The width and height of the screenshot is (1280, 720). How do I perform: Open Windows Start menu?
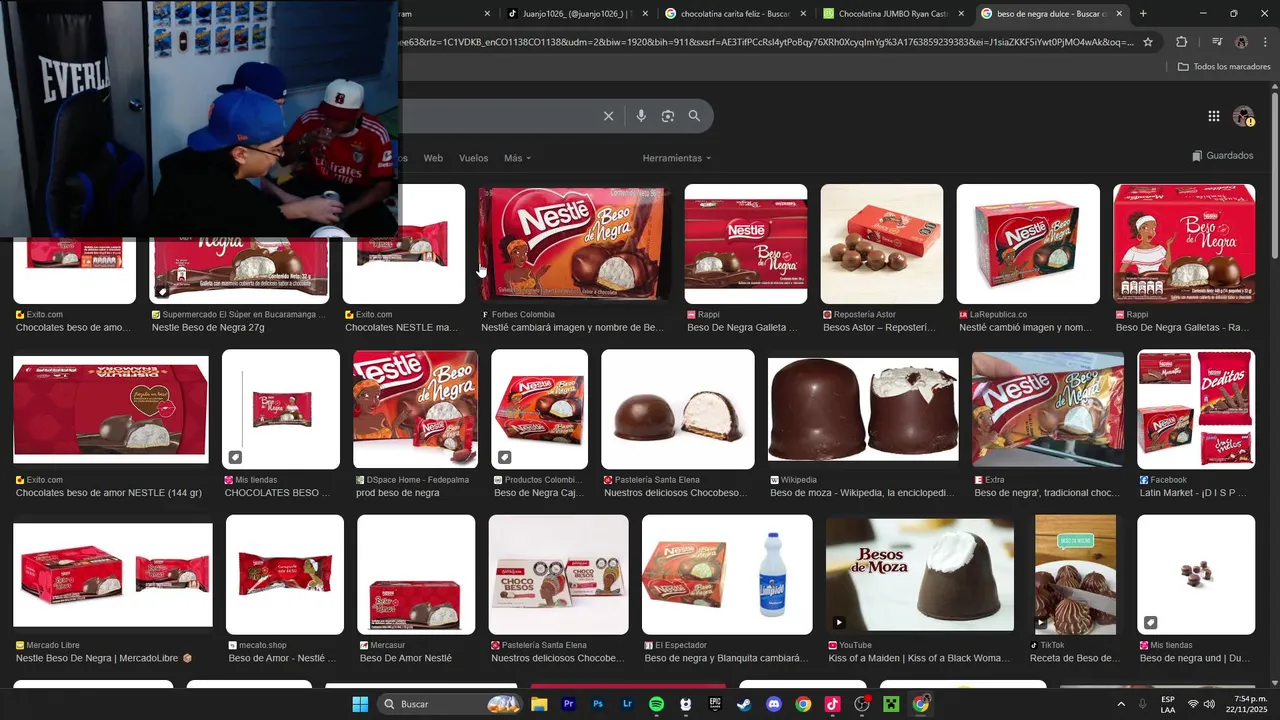click(360, 704)
